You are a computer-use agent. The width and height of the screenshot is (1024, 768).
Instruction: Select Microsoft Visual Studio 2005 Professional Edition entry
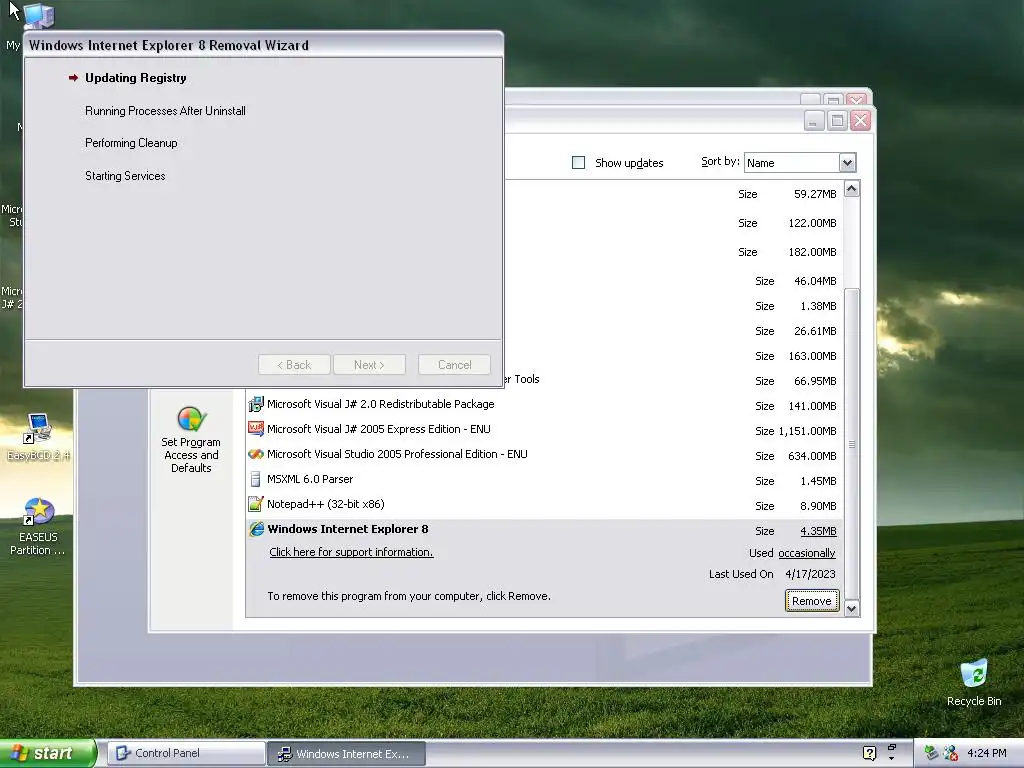(544, 455)
